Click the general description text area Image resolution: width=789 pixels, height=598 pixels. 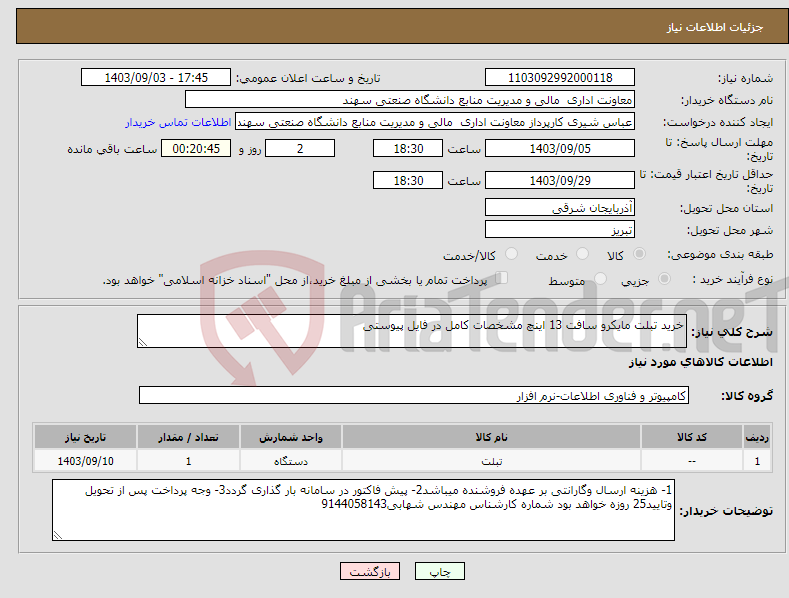click(412, 331)
